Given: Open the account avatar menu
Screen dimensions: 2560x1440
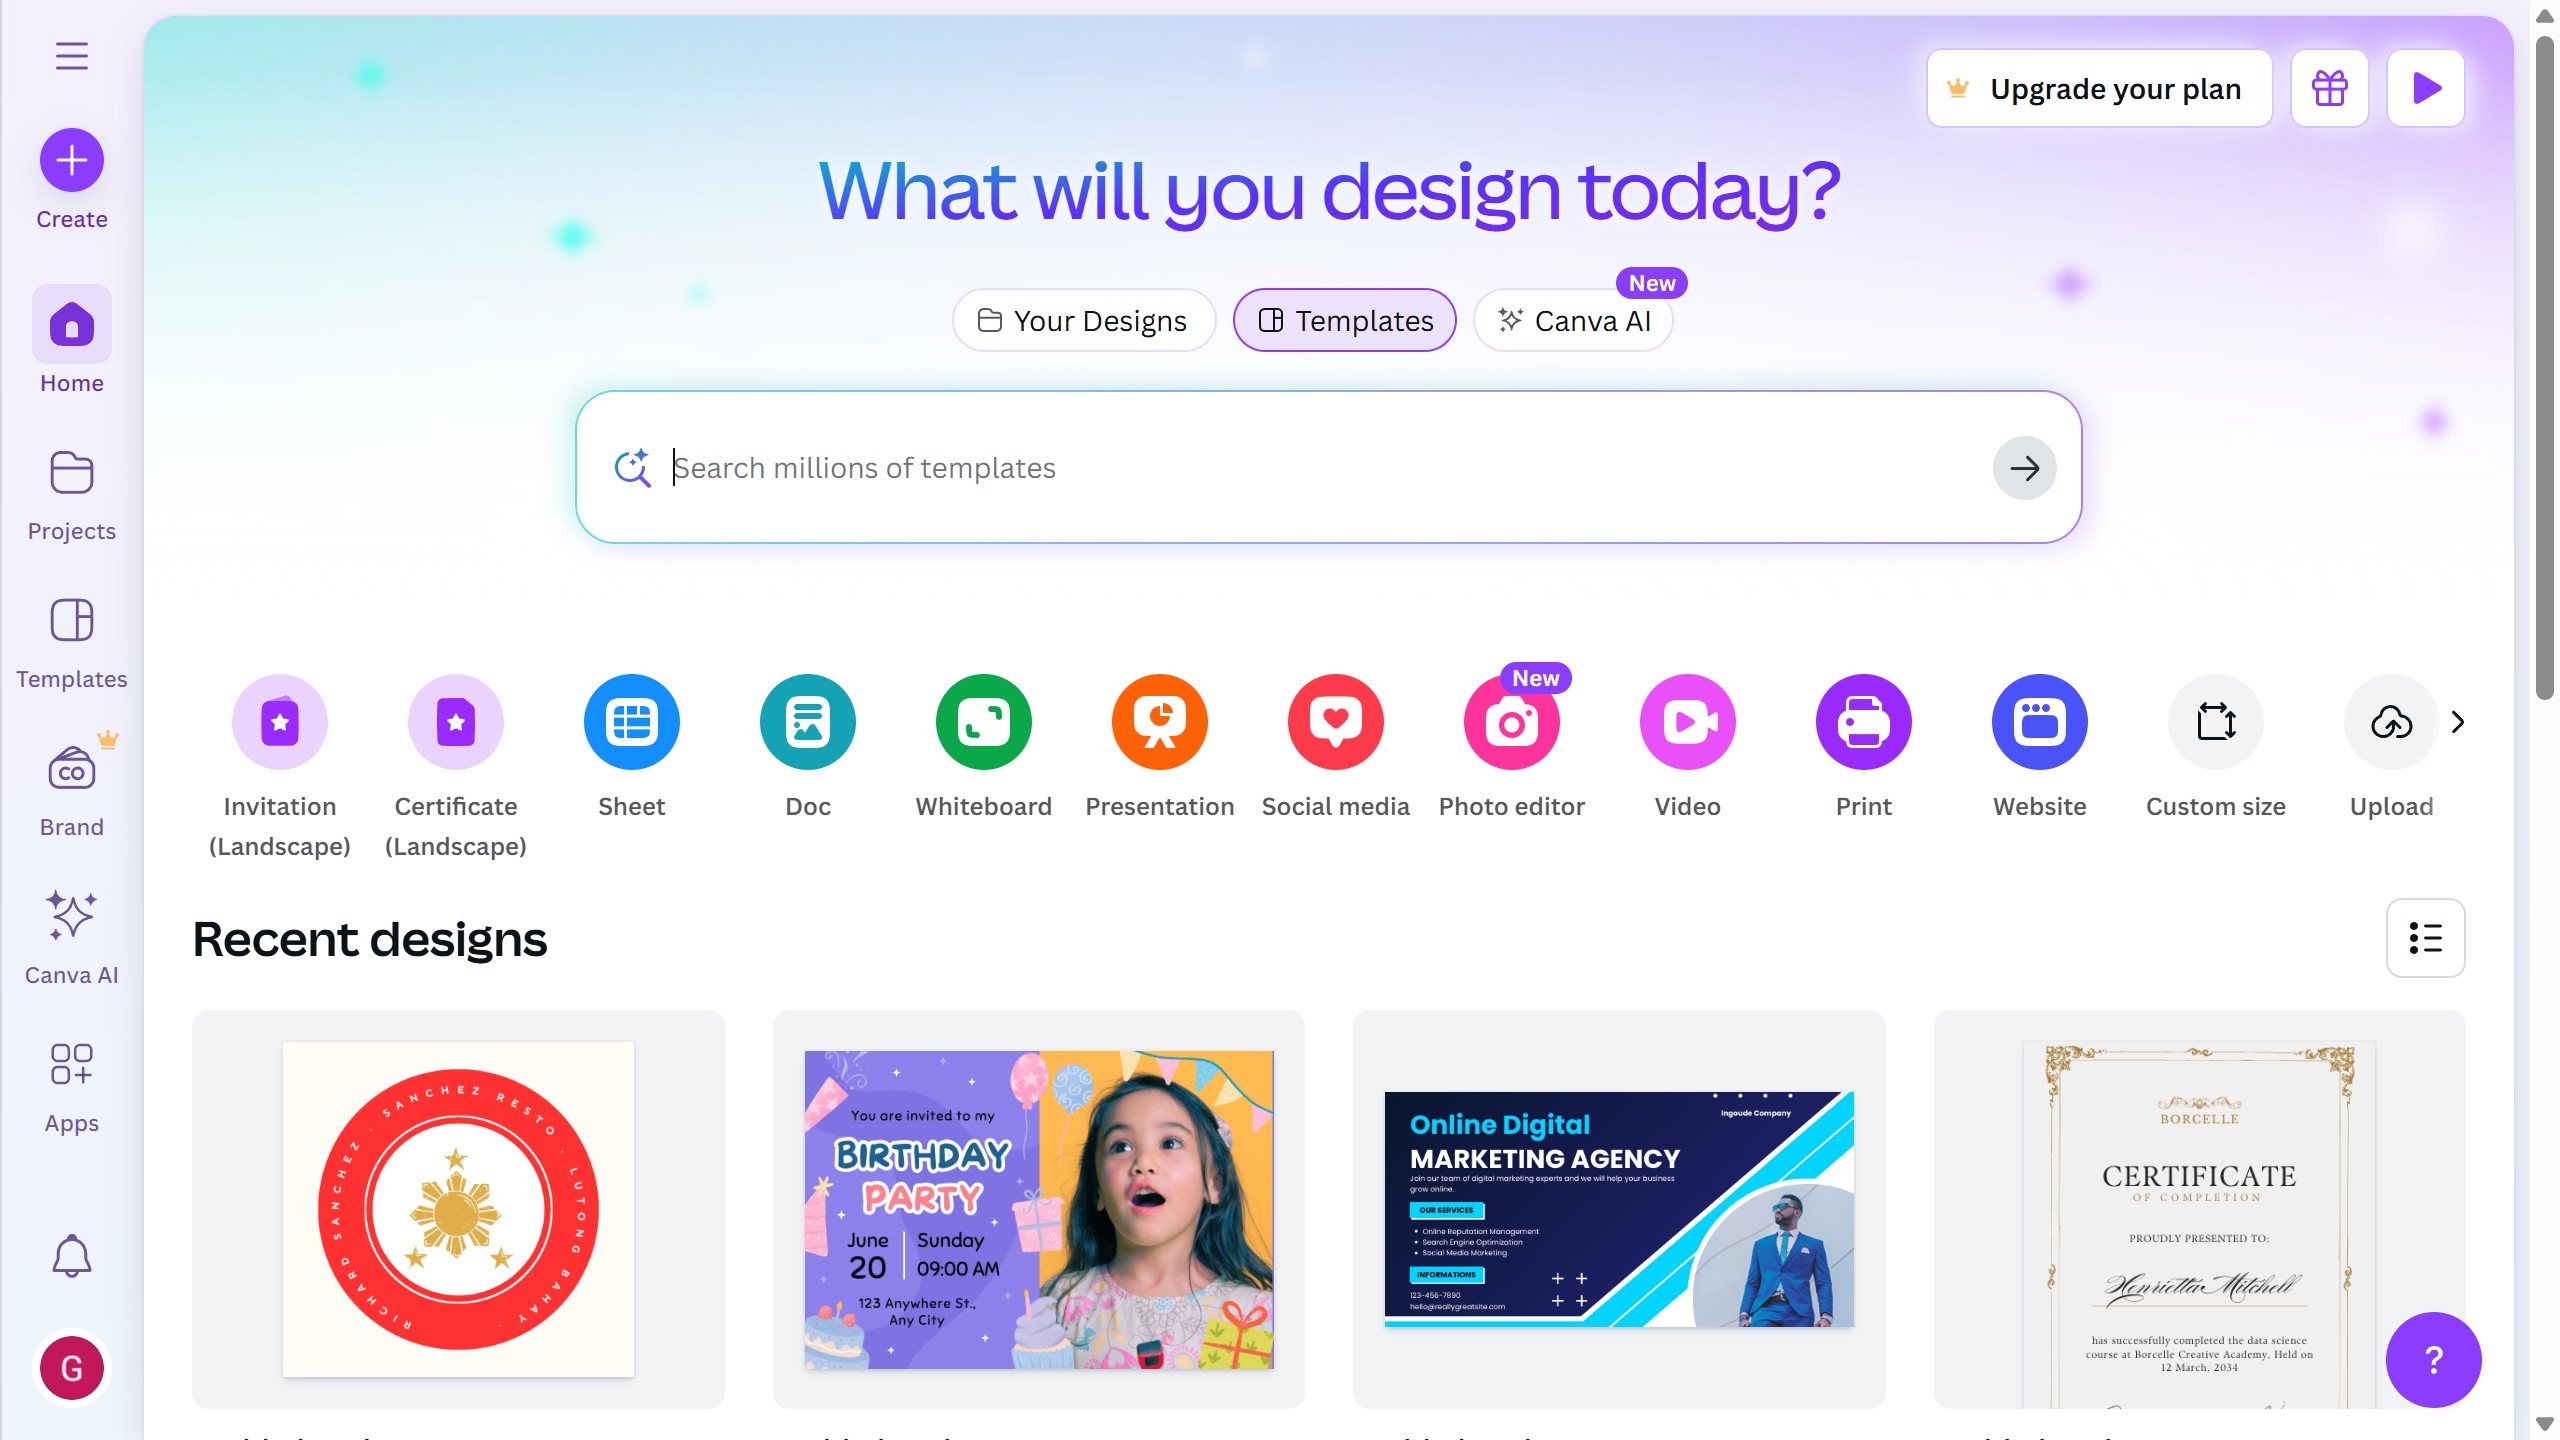Looking at the screenshot, I should [x=71, y=1368].
